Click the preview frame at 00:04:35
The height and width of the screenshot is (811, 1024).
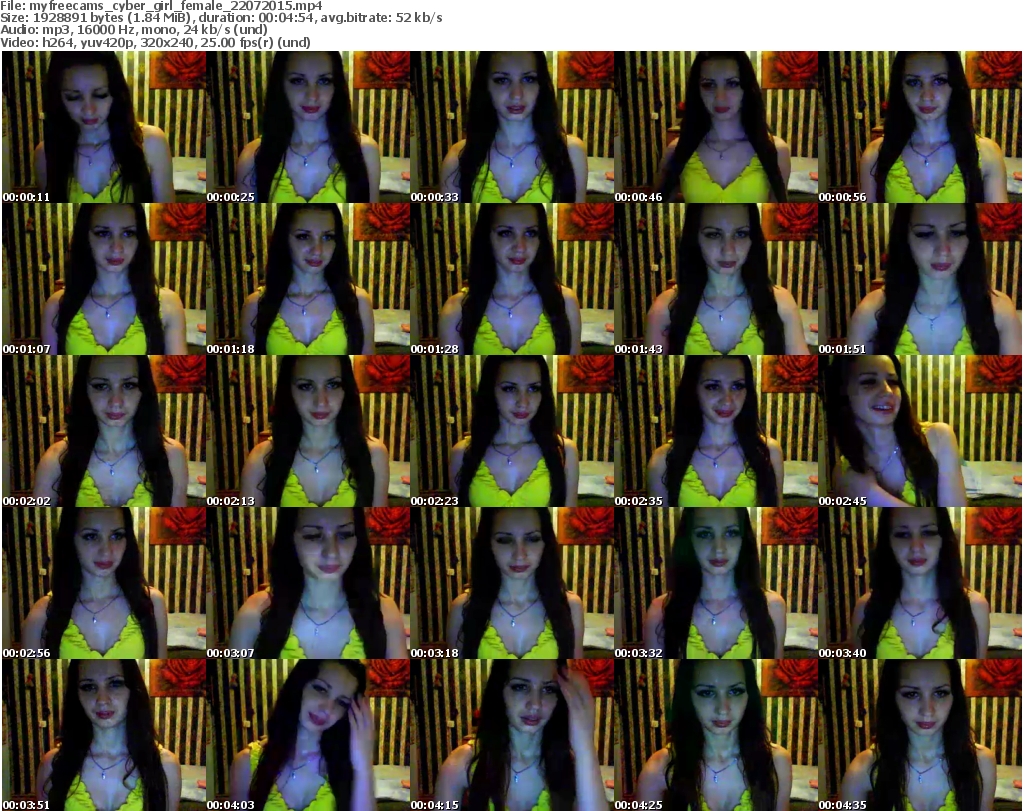tap(920, 735)
